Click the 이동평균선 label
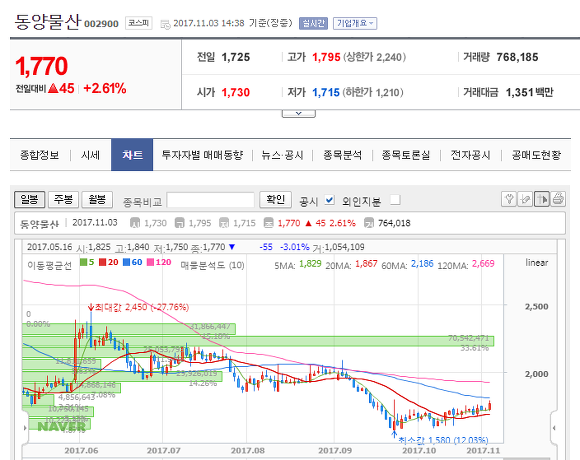 pyautogui.click(x=50, y=265)
